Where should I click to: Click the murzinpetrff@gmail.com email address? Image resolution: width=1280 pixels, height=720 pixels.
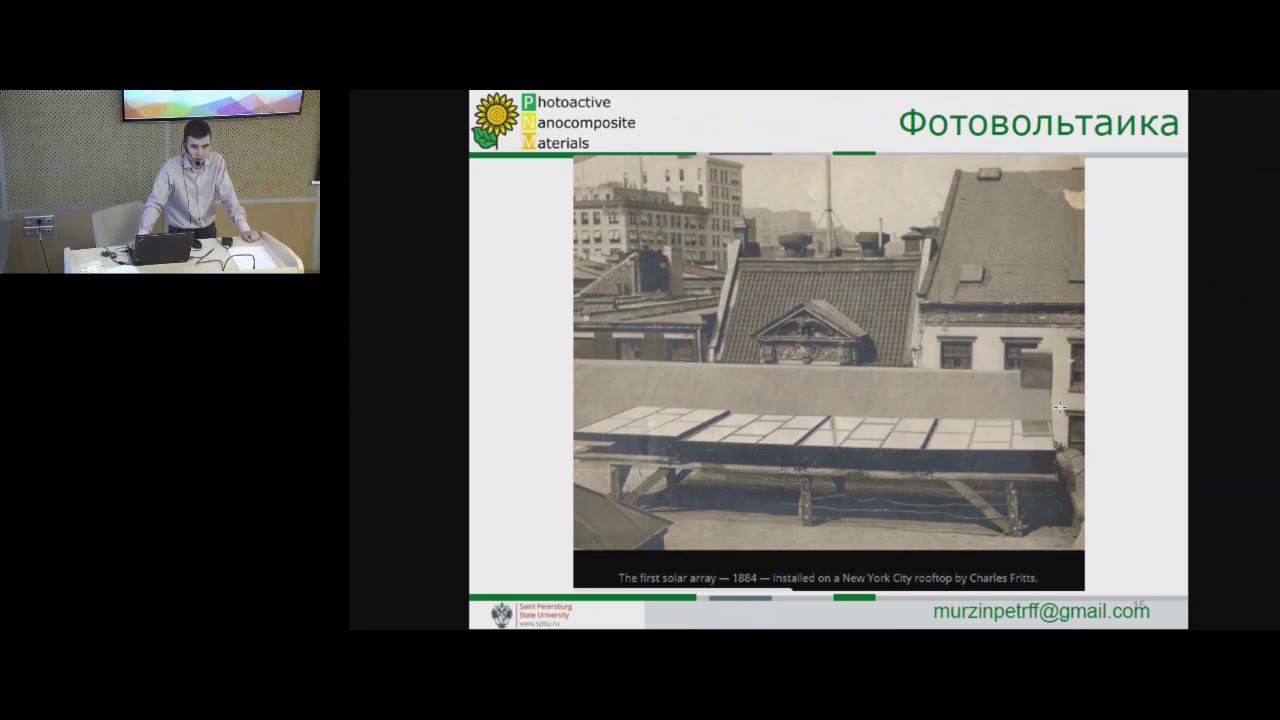click(1041, 611)
